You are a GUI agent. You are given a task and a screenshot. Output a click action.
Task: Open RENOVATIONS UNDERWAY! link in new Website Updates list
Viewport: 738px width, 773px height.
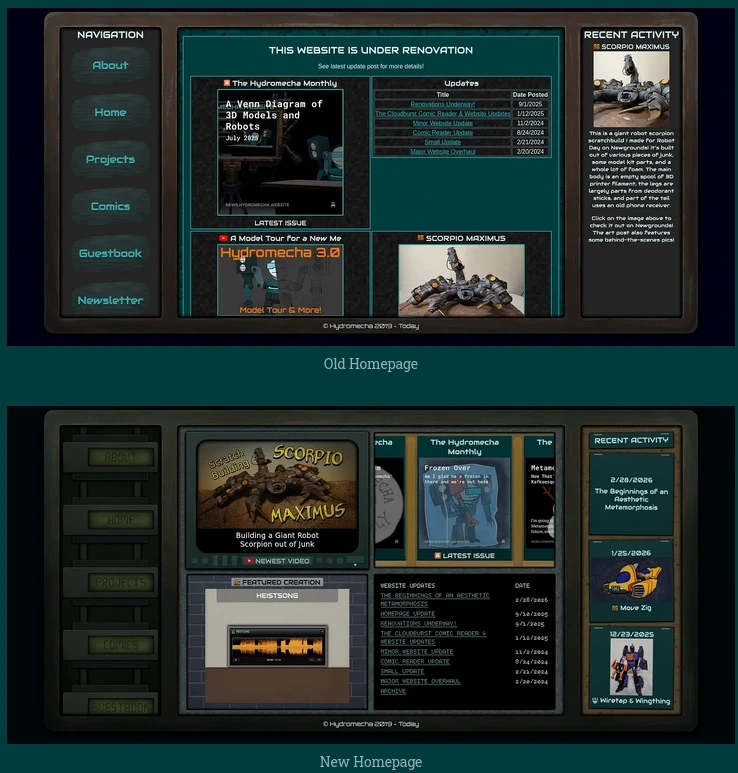click(x=419, y=624)
